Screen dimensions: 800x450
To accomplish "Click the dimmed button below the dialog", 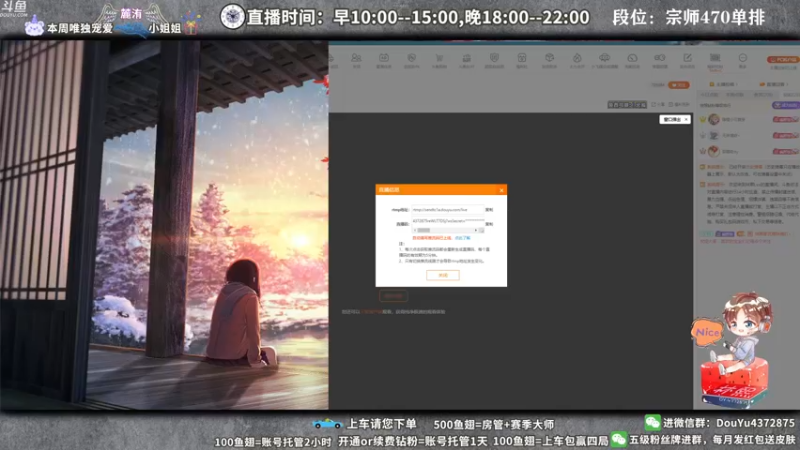I will click(x=393, y=296).
